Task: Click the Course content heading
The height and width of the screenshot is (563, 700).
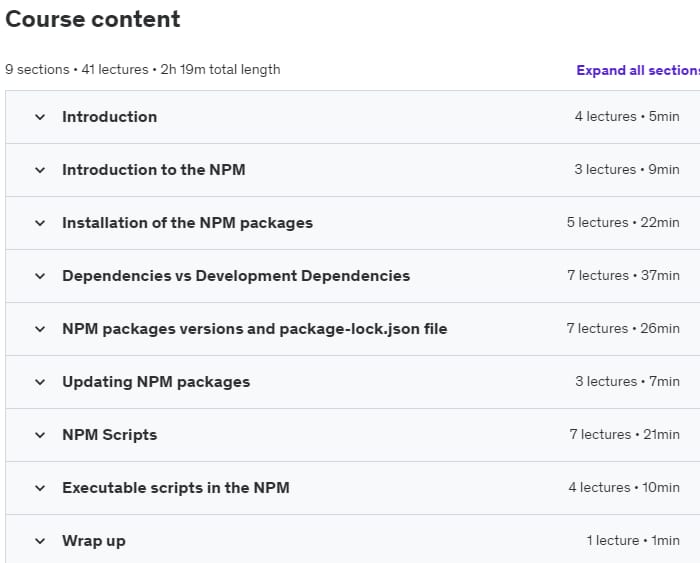Action: 93,19
